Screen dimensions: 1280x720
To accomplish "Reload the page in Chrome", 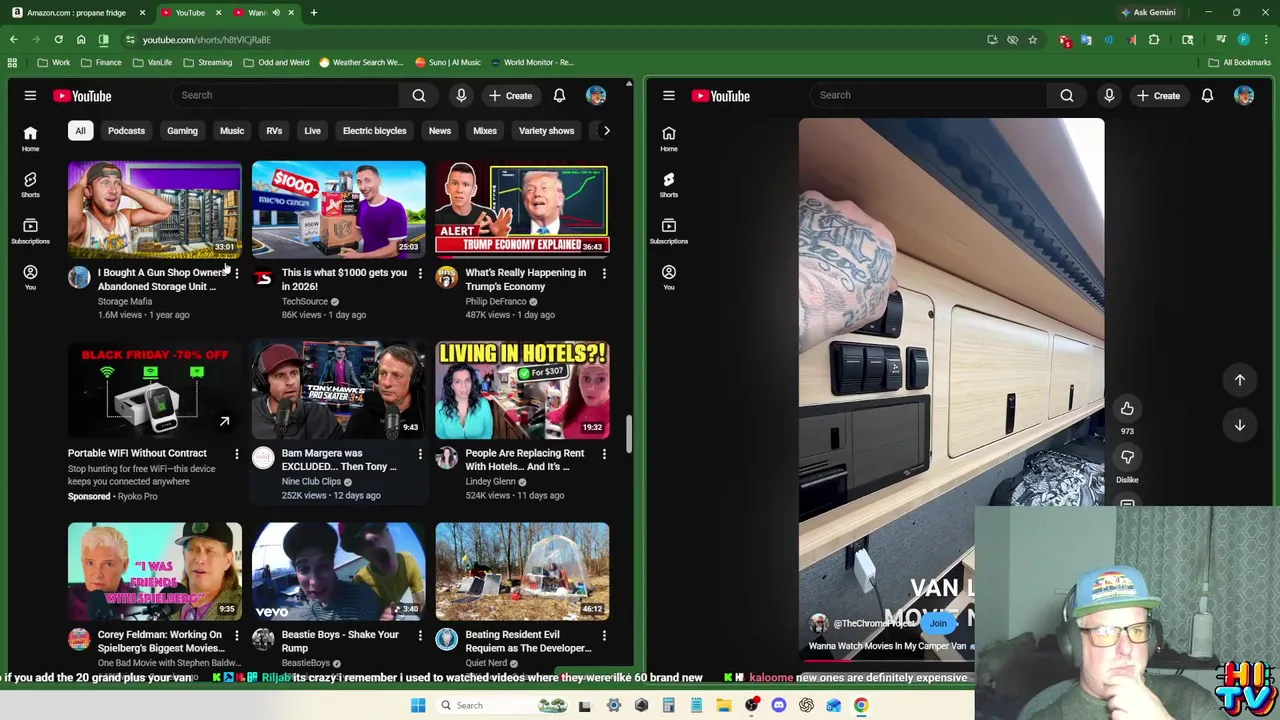I will coord(58,40).
